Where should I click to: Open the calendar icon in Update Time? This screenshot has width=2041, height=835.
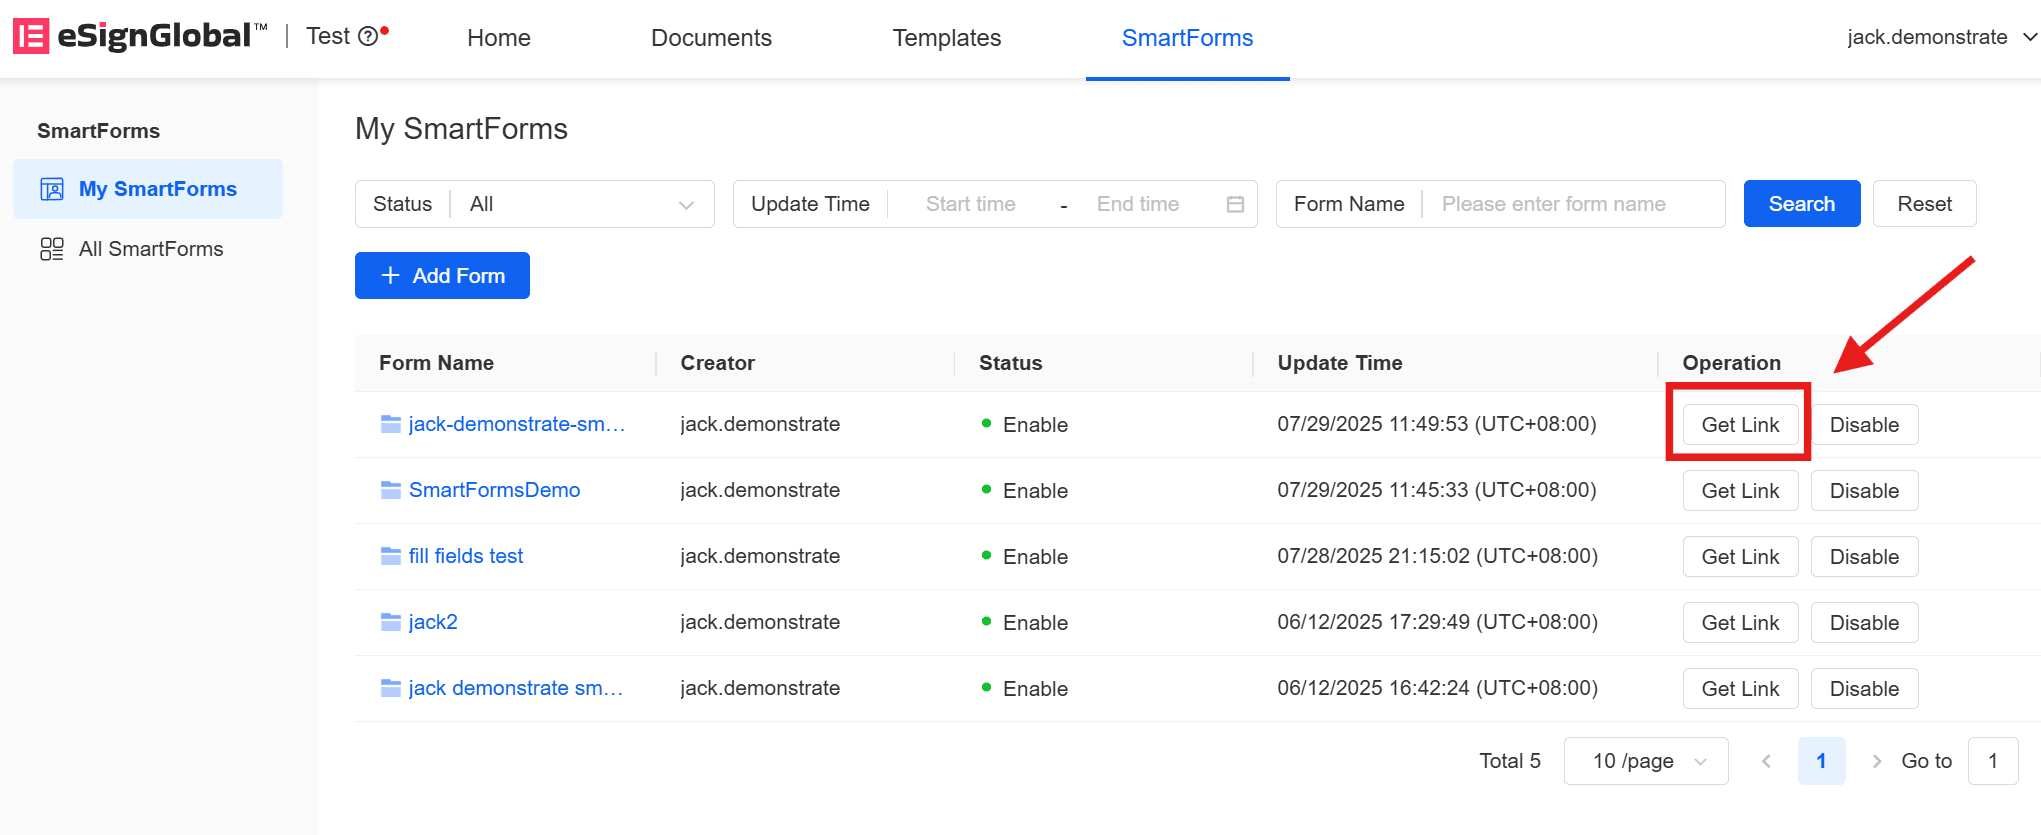click(x=1235, y=204)
